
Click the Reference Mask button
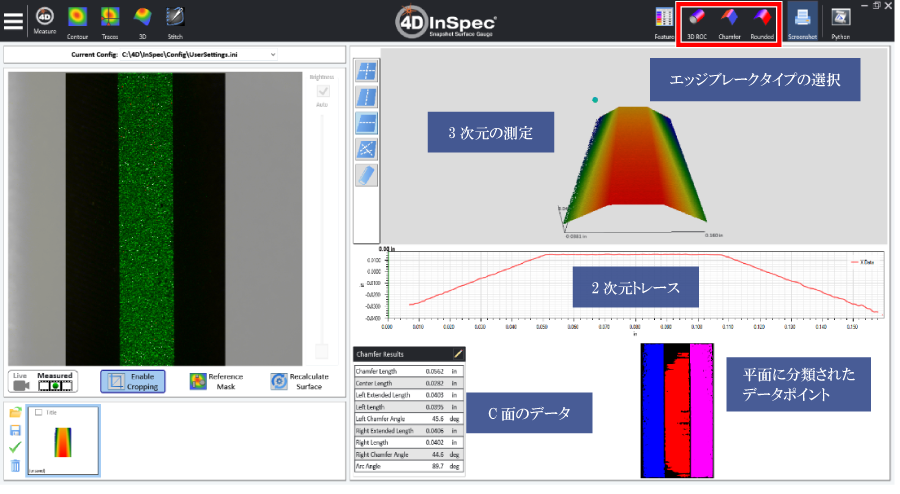click(x=217, y=382)
